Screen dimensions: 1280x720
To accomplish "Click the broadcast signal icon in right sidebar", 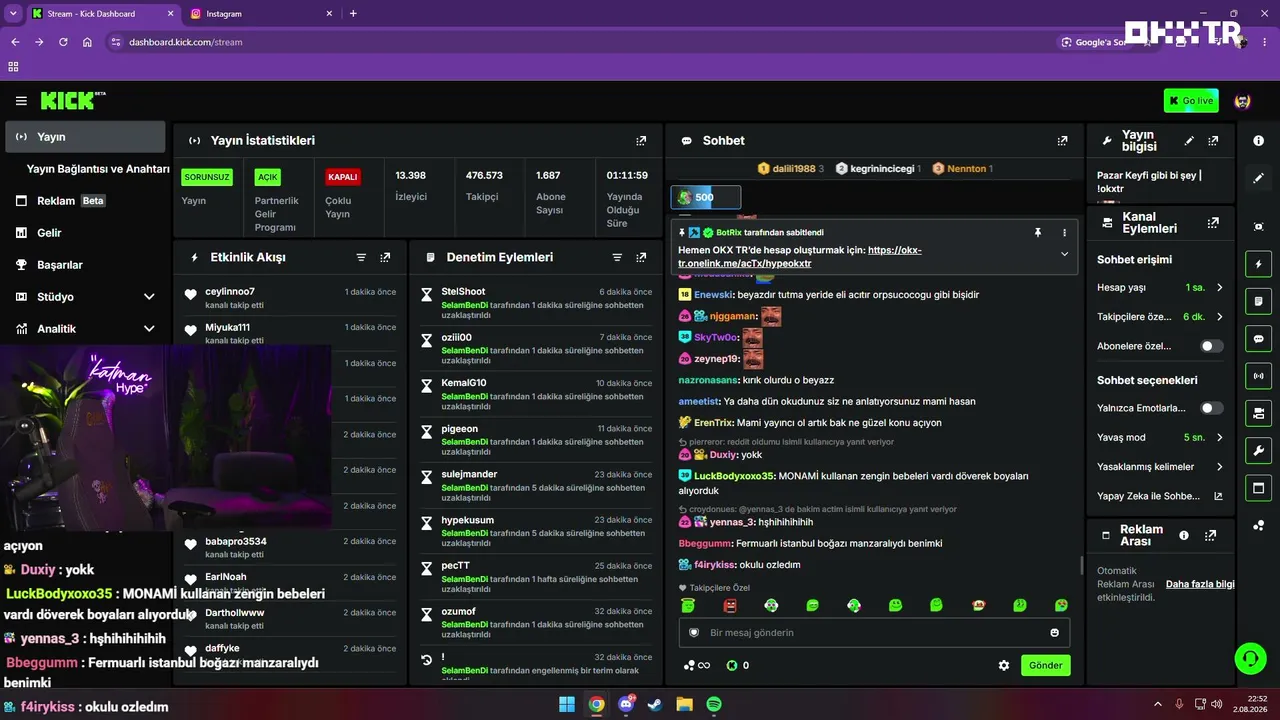I will (x=1258, y=376).
